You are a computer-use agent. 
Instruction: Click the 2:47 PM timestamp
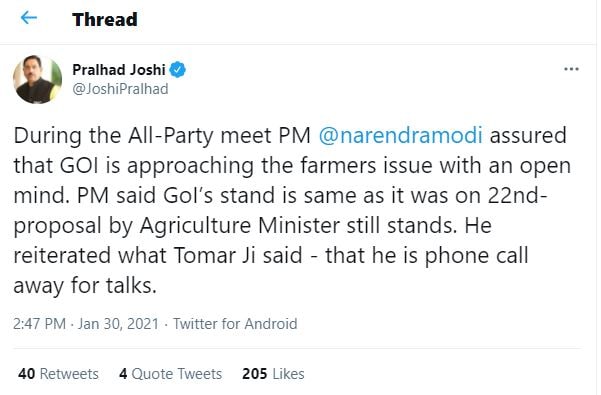click(x=39, y=324)
